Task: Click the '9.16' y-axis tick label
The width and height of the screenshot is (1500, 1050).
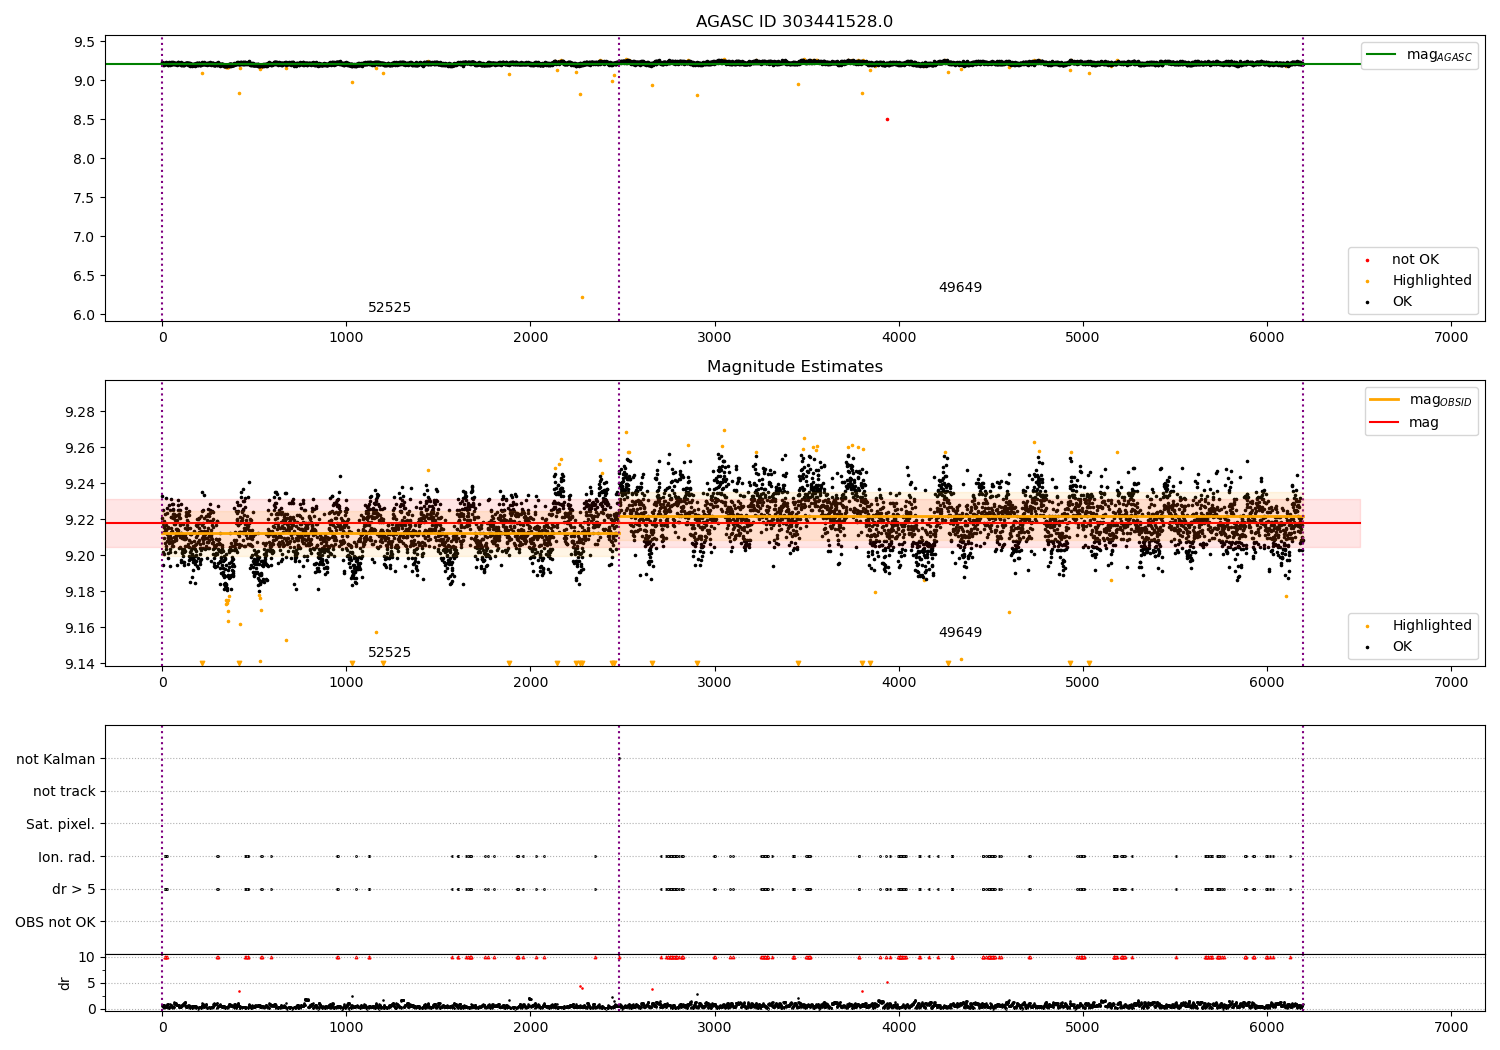Action: point(81,628)
